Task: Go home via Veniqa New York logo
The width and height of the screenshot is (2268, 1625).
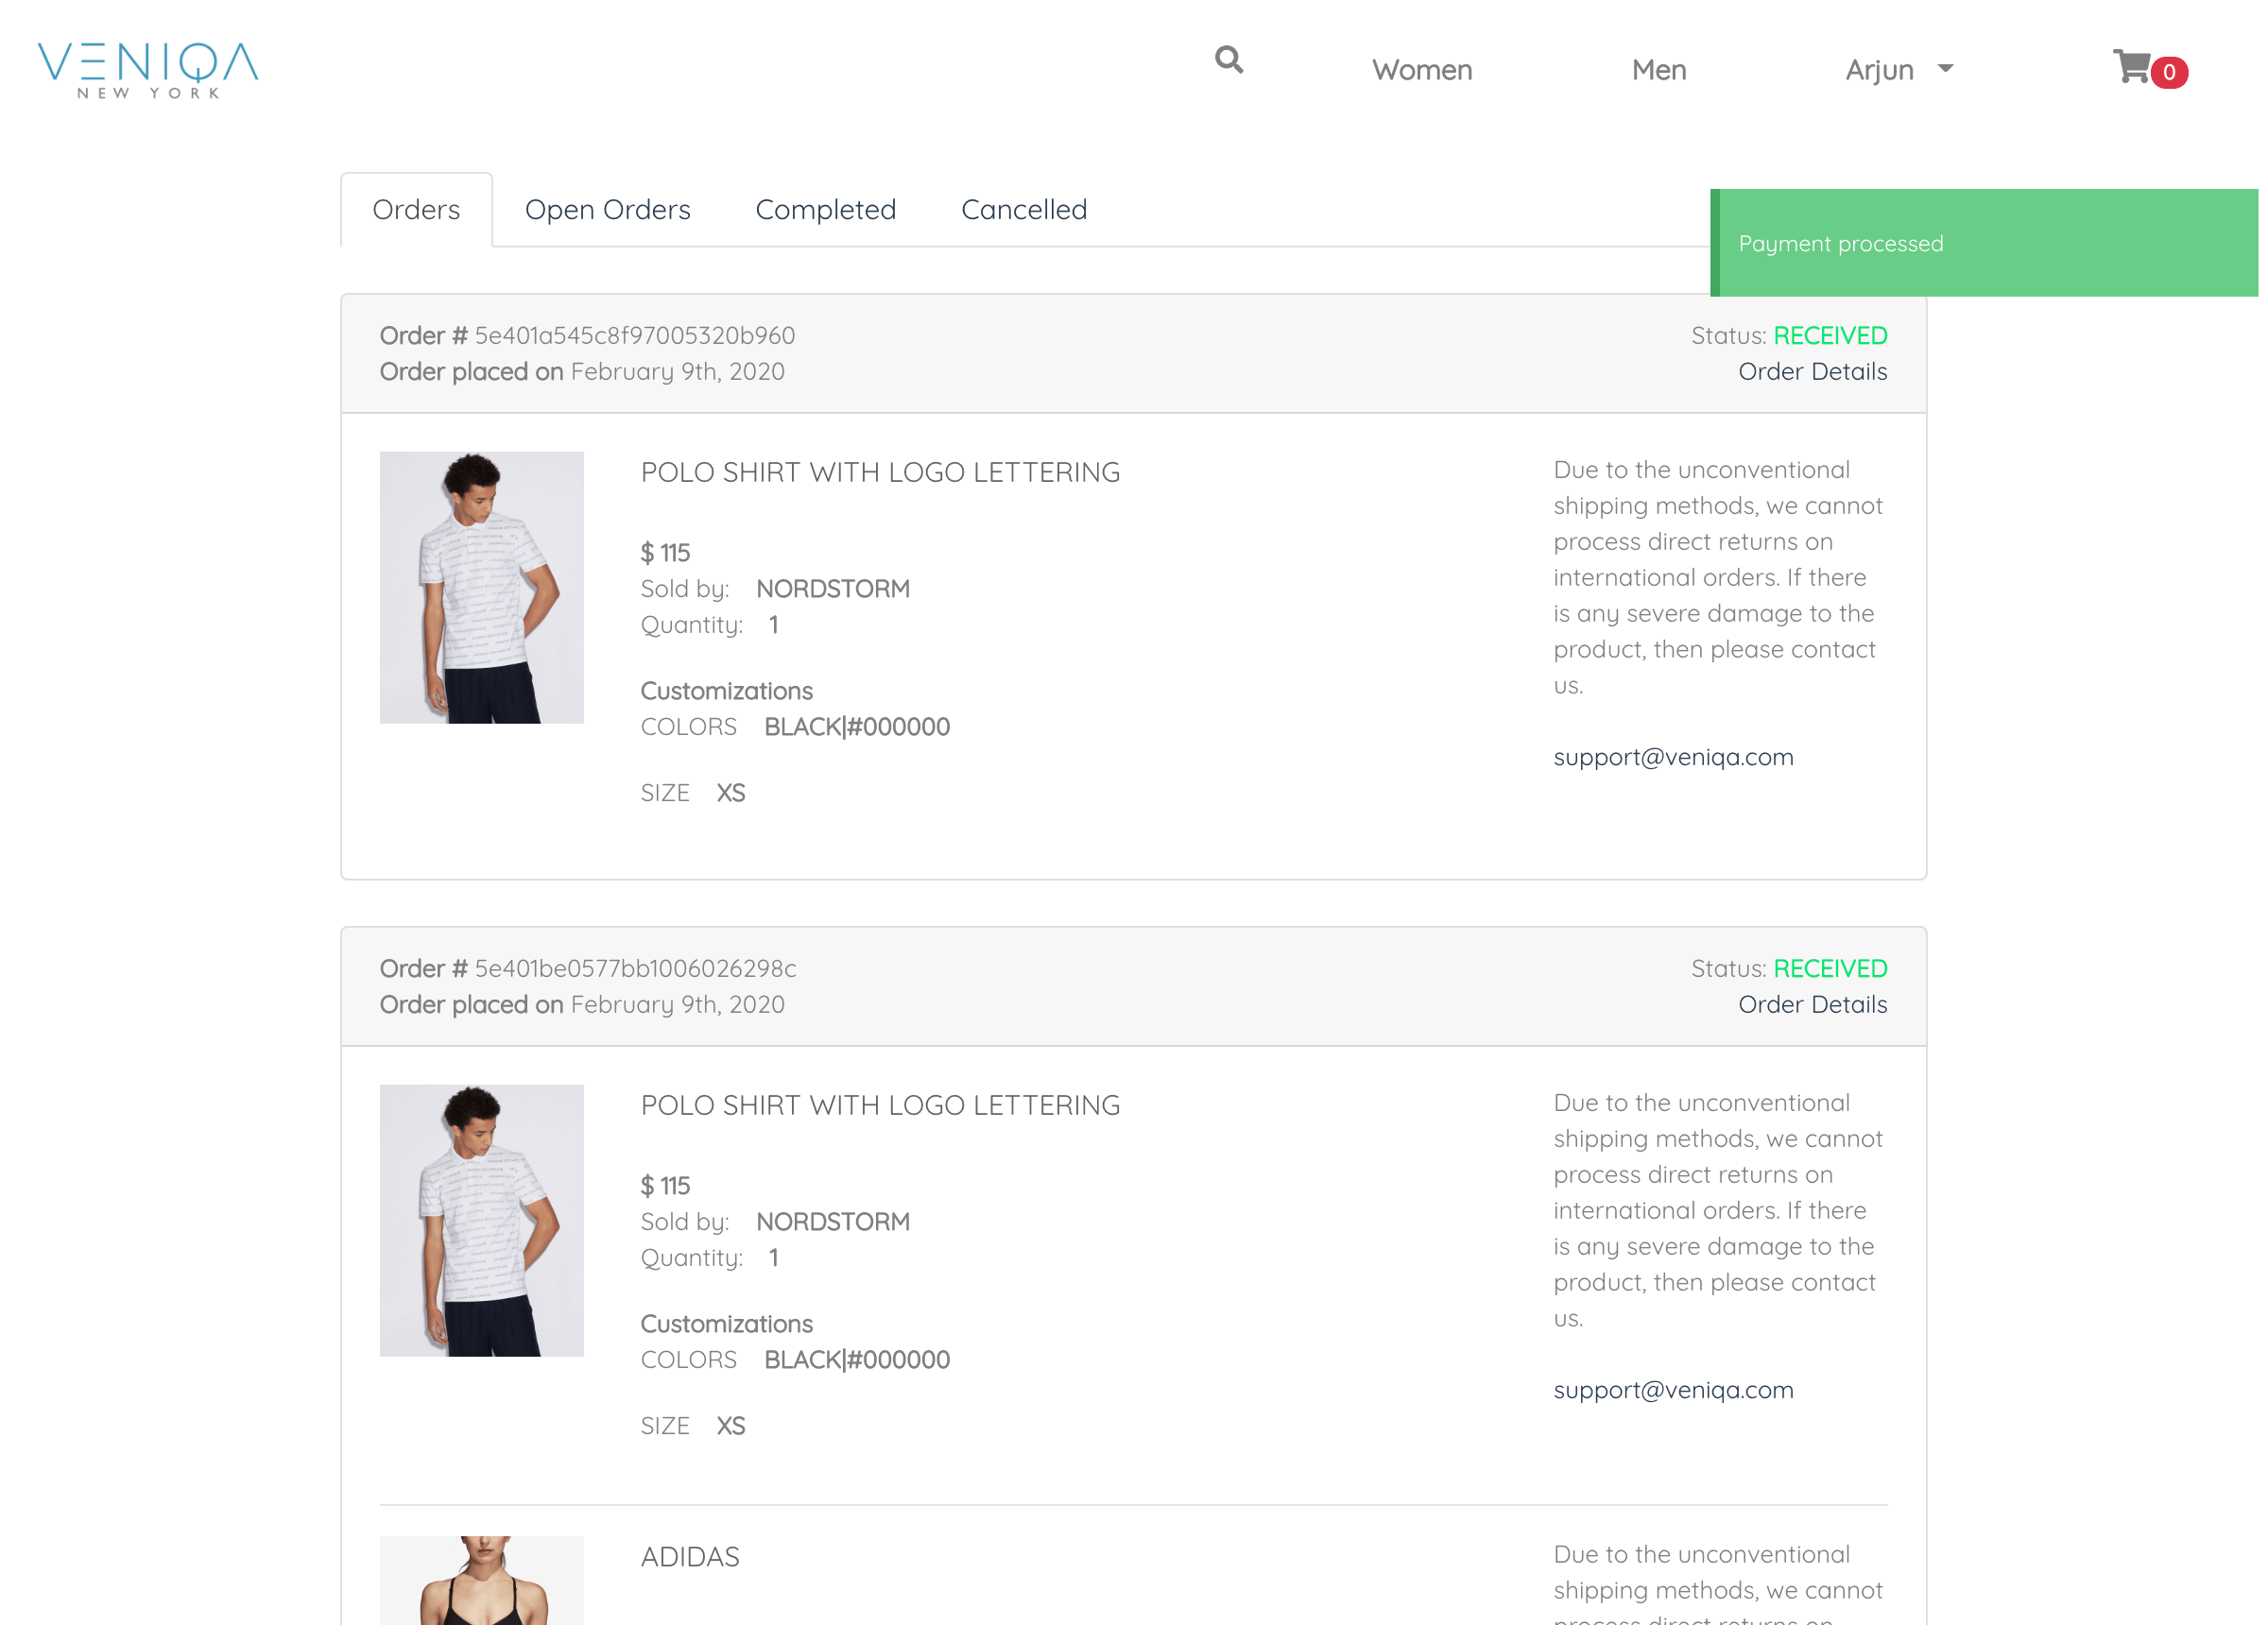Action: 148,70
